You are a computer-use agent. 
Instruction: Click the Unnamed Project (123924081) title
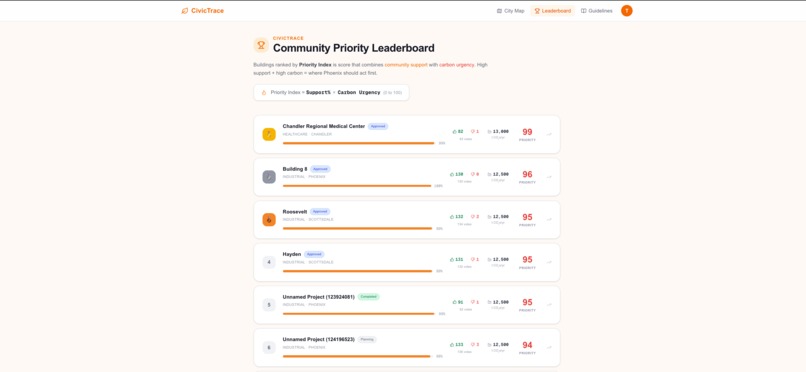[x=319, y=297]
